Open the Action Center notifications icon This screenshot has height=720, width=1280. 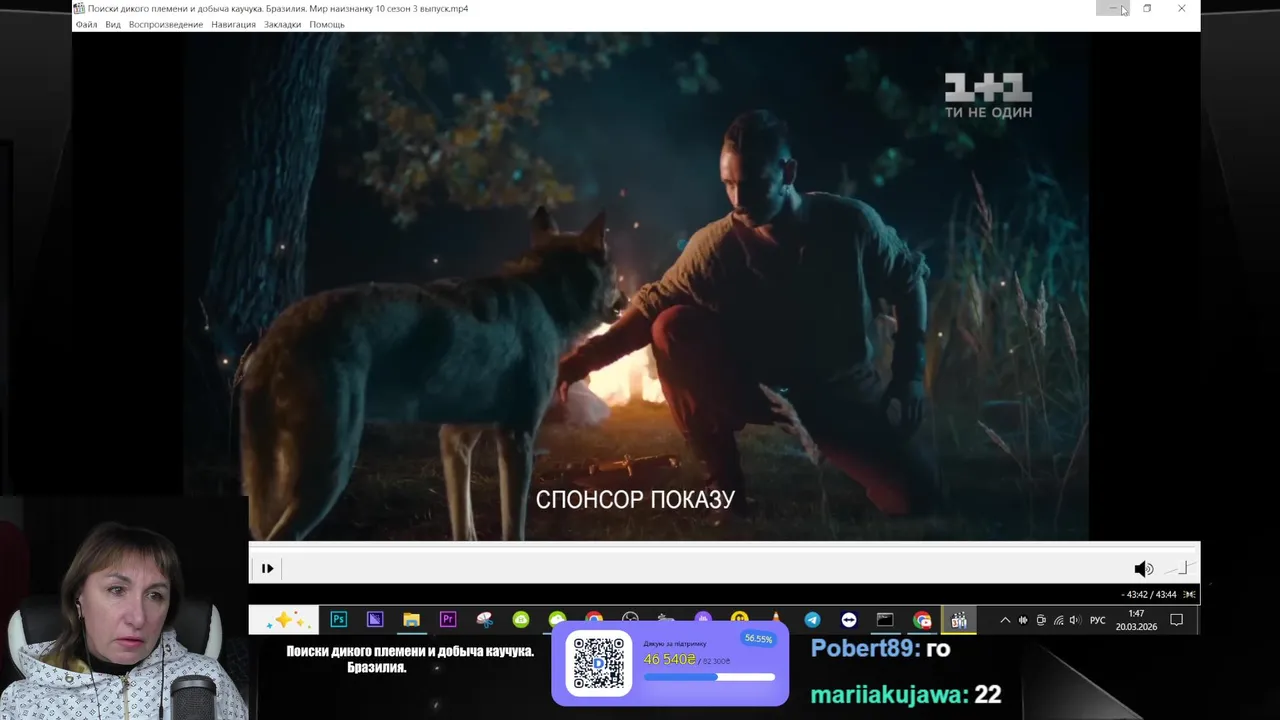click(x=1177, y=620)
